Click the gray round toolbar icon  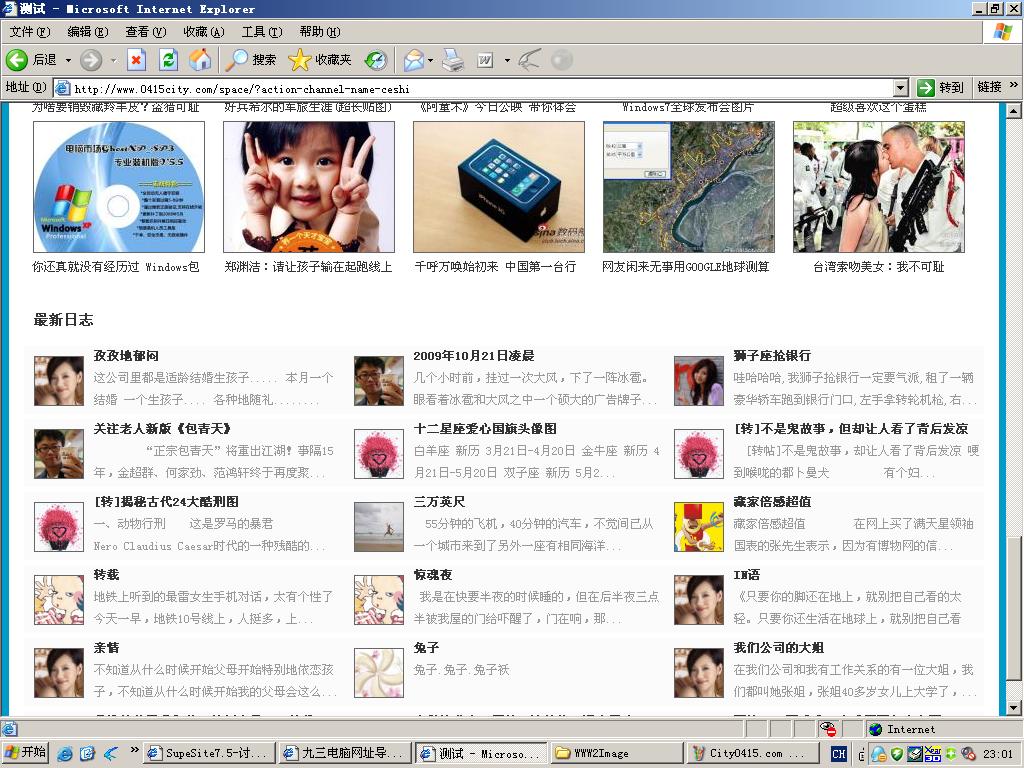pos(562,60)
